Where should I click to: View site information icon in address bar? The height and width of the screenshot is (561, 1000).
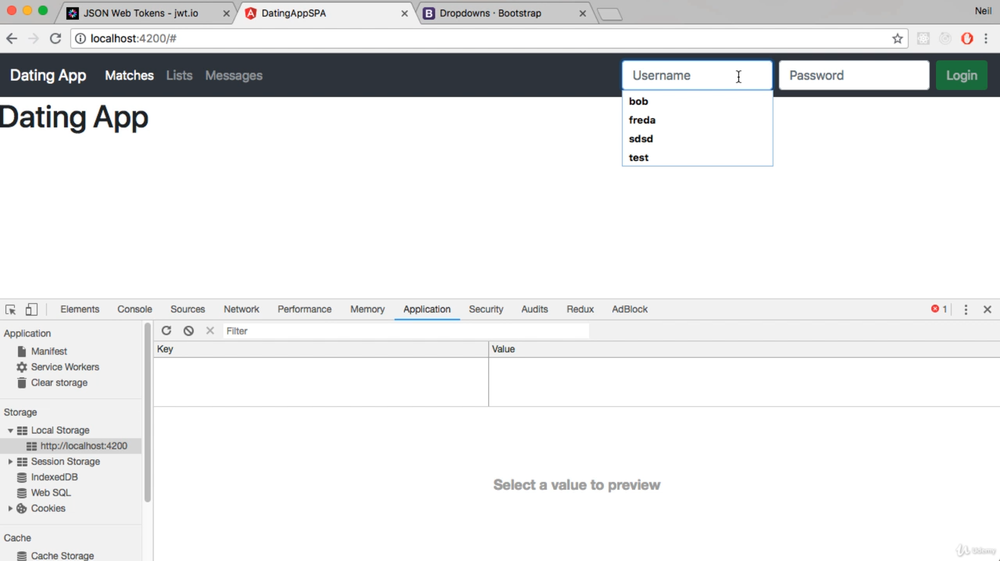80,39
